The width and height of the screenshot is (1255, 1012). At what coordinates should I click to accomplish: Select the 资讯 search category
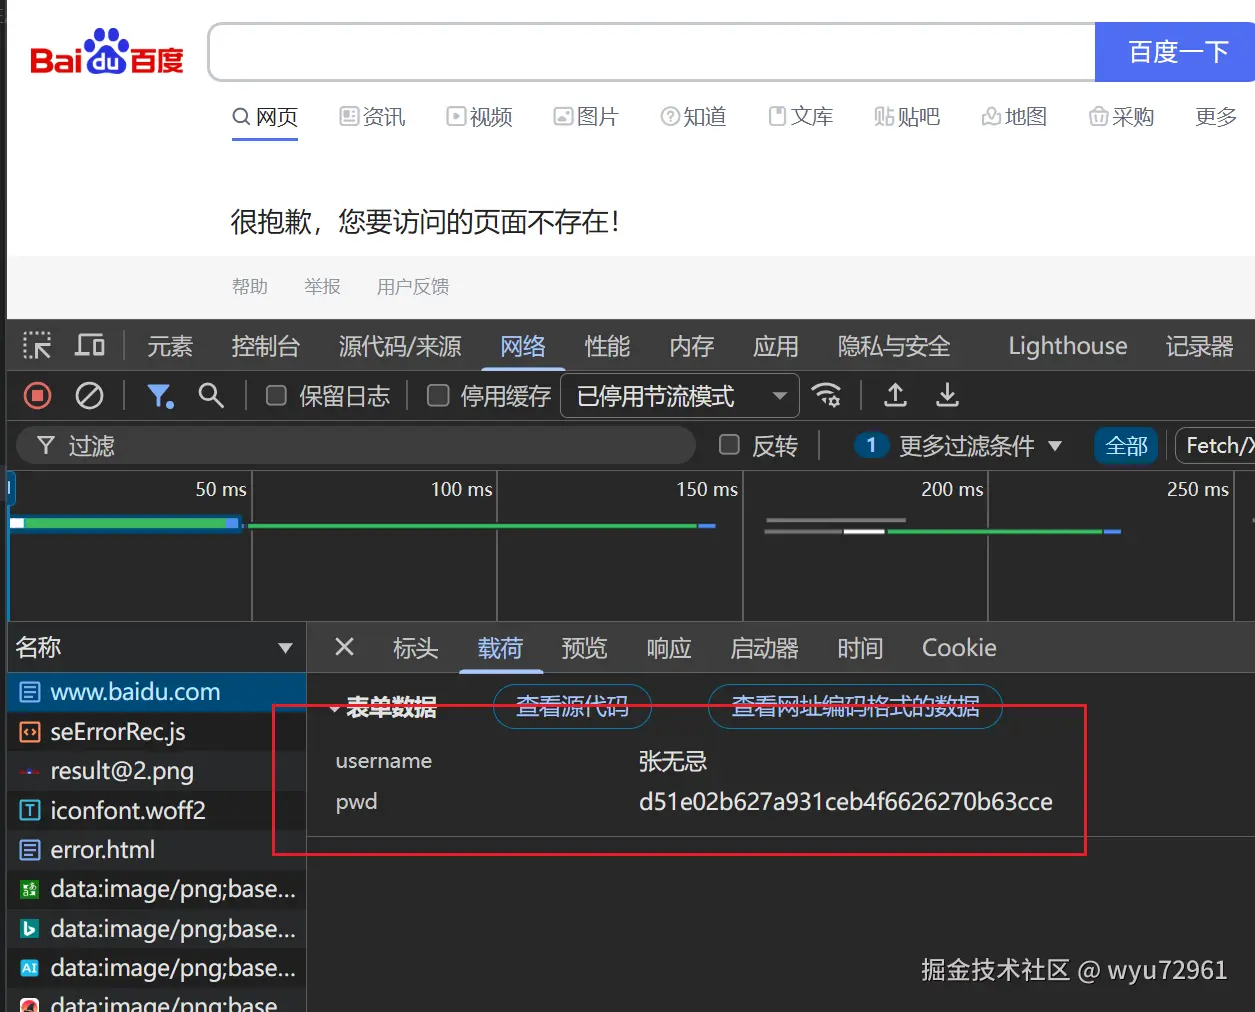pyautogui.click(x=372, y=117)
